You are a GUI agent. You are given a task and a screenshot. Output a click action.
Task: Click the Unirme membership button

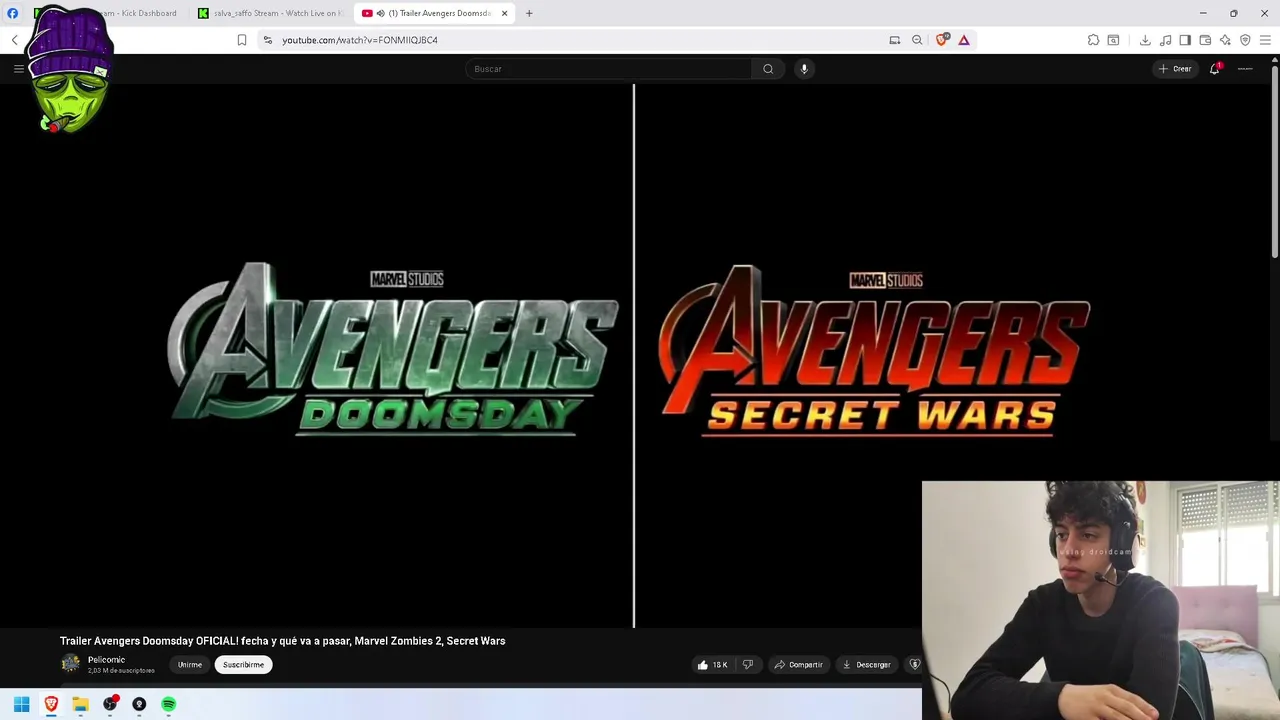tap(190, 665)
